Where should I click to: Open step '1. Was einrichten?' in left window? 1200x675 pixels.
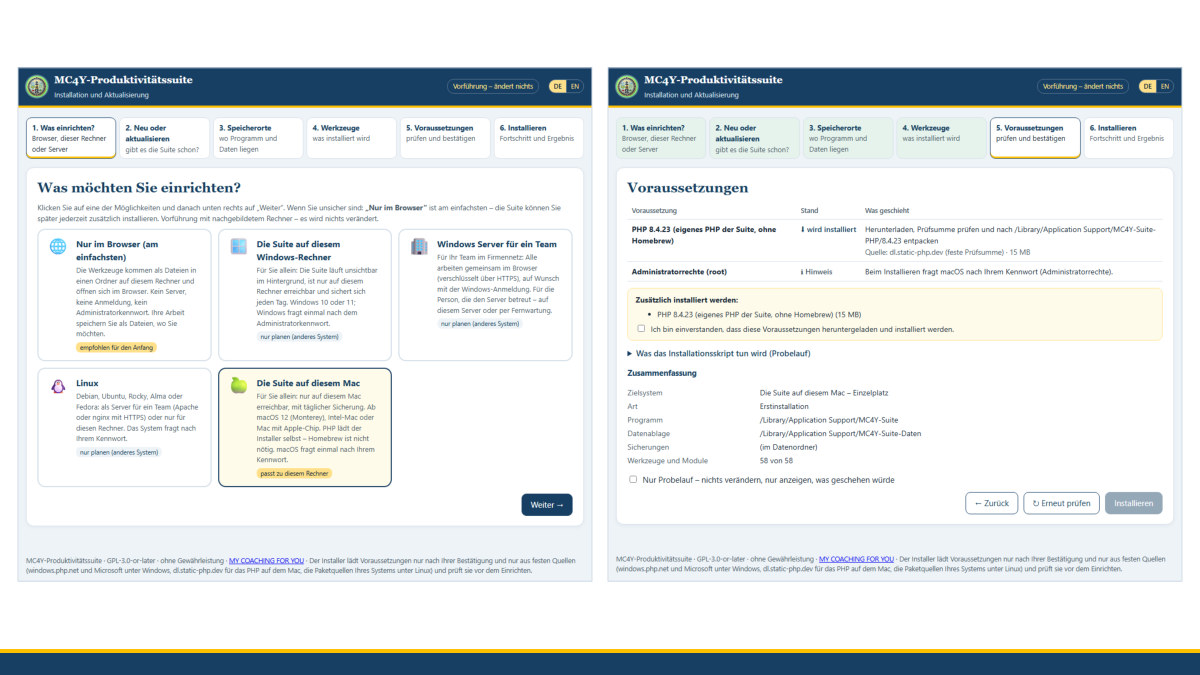click(71, 138)
